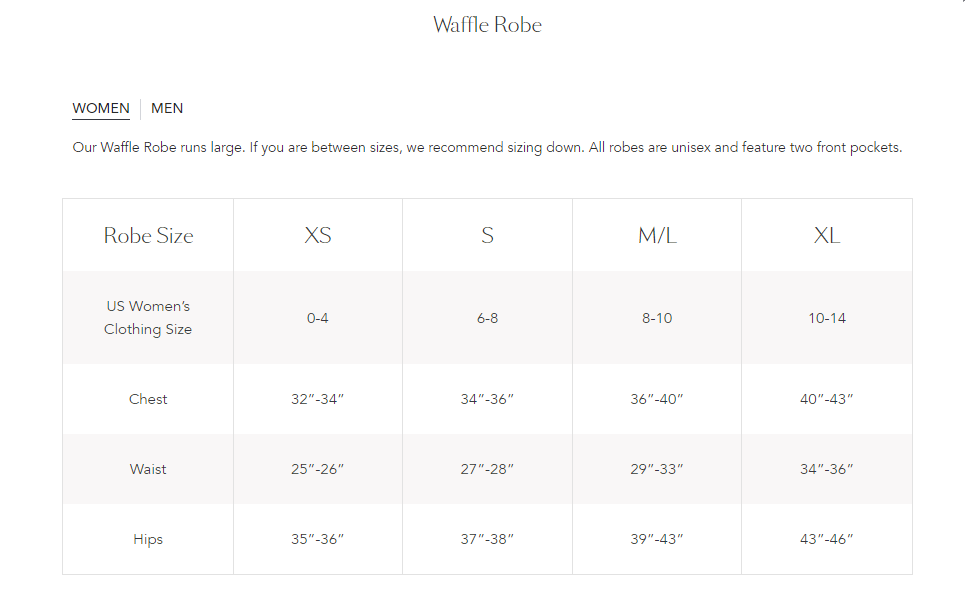The image size is (967, 599).
Task: Click the Robe Size header cell
Action: (147, 235)
